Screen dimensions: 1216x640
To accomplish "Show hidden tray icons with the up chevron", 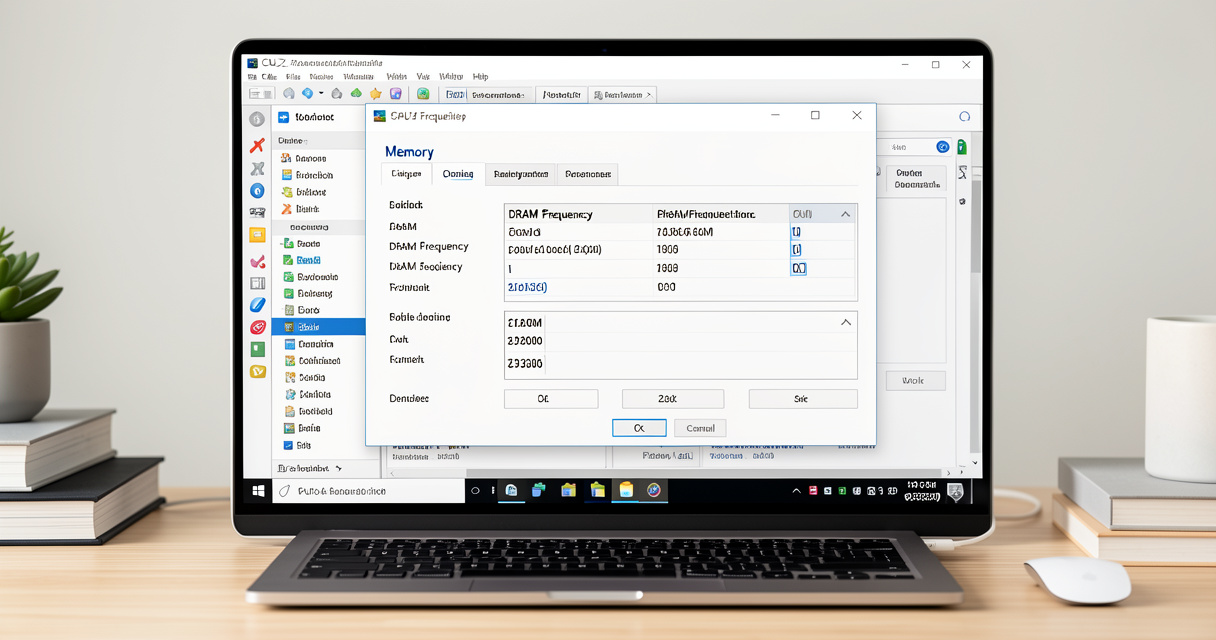I will click(x=797, y=491).
